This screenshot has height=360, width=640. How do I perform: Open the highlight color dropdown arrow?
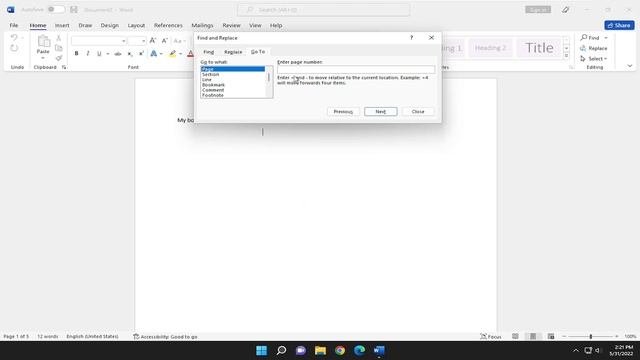coord(180,54)
